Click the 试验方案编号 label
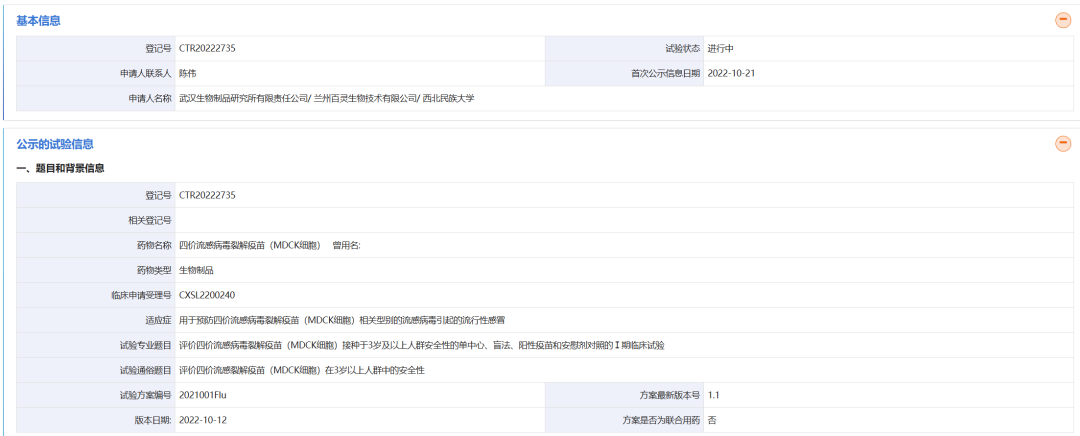Image resolution: width=1080 pixels, height=436 pixels. [x=145, y=395]
